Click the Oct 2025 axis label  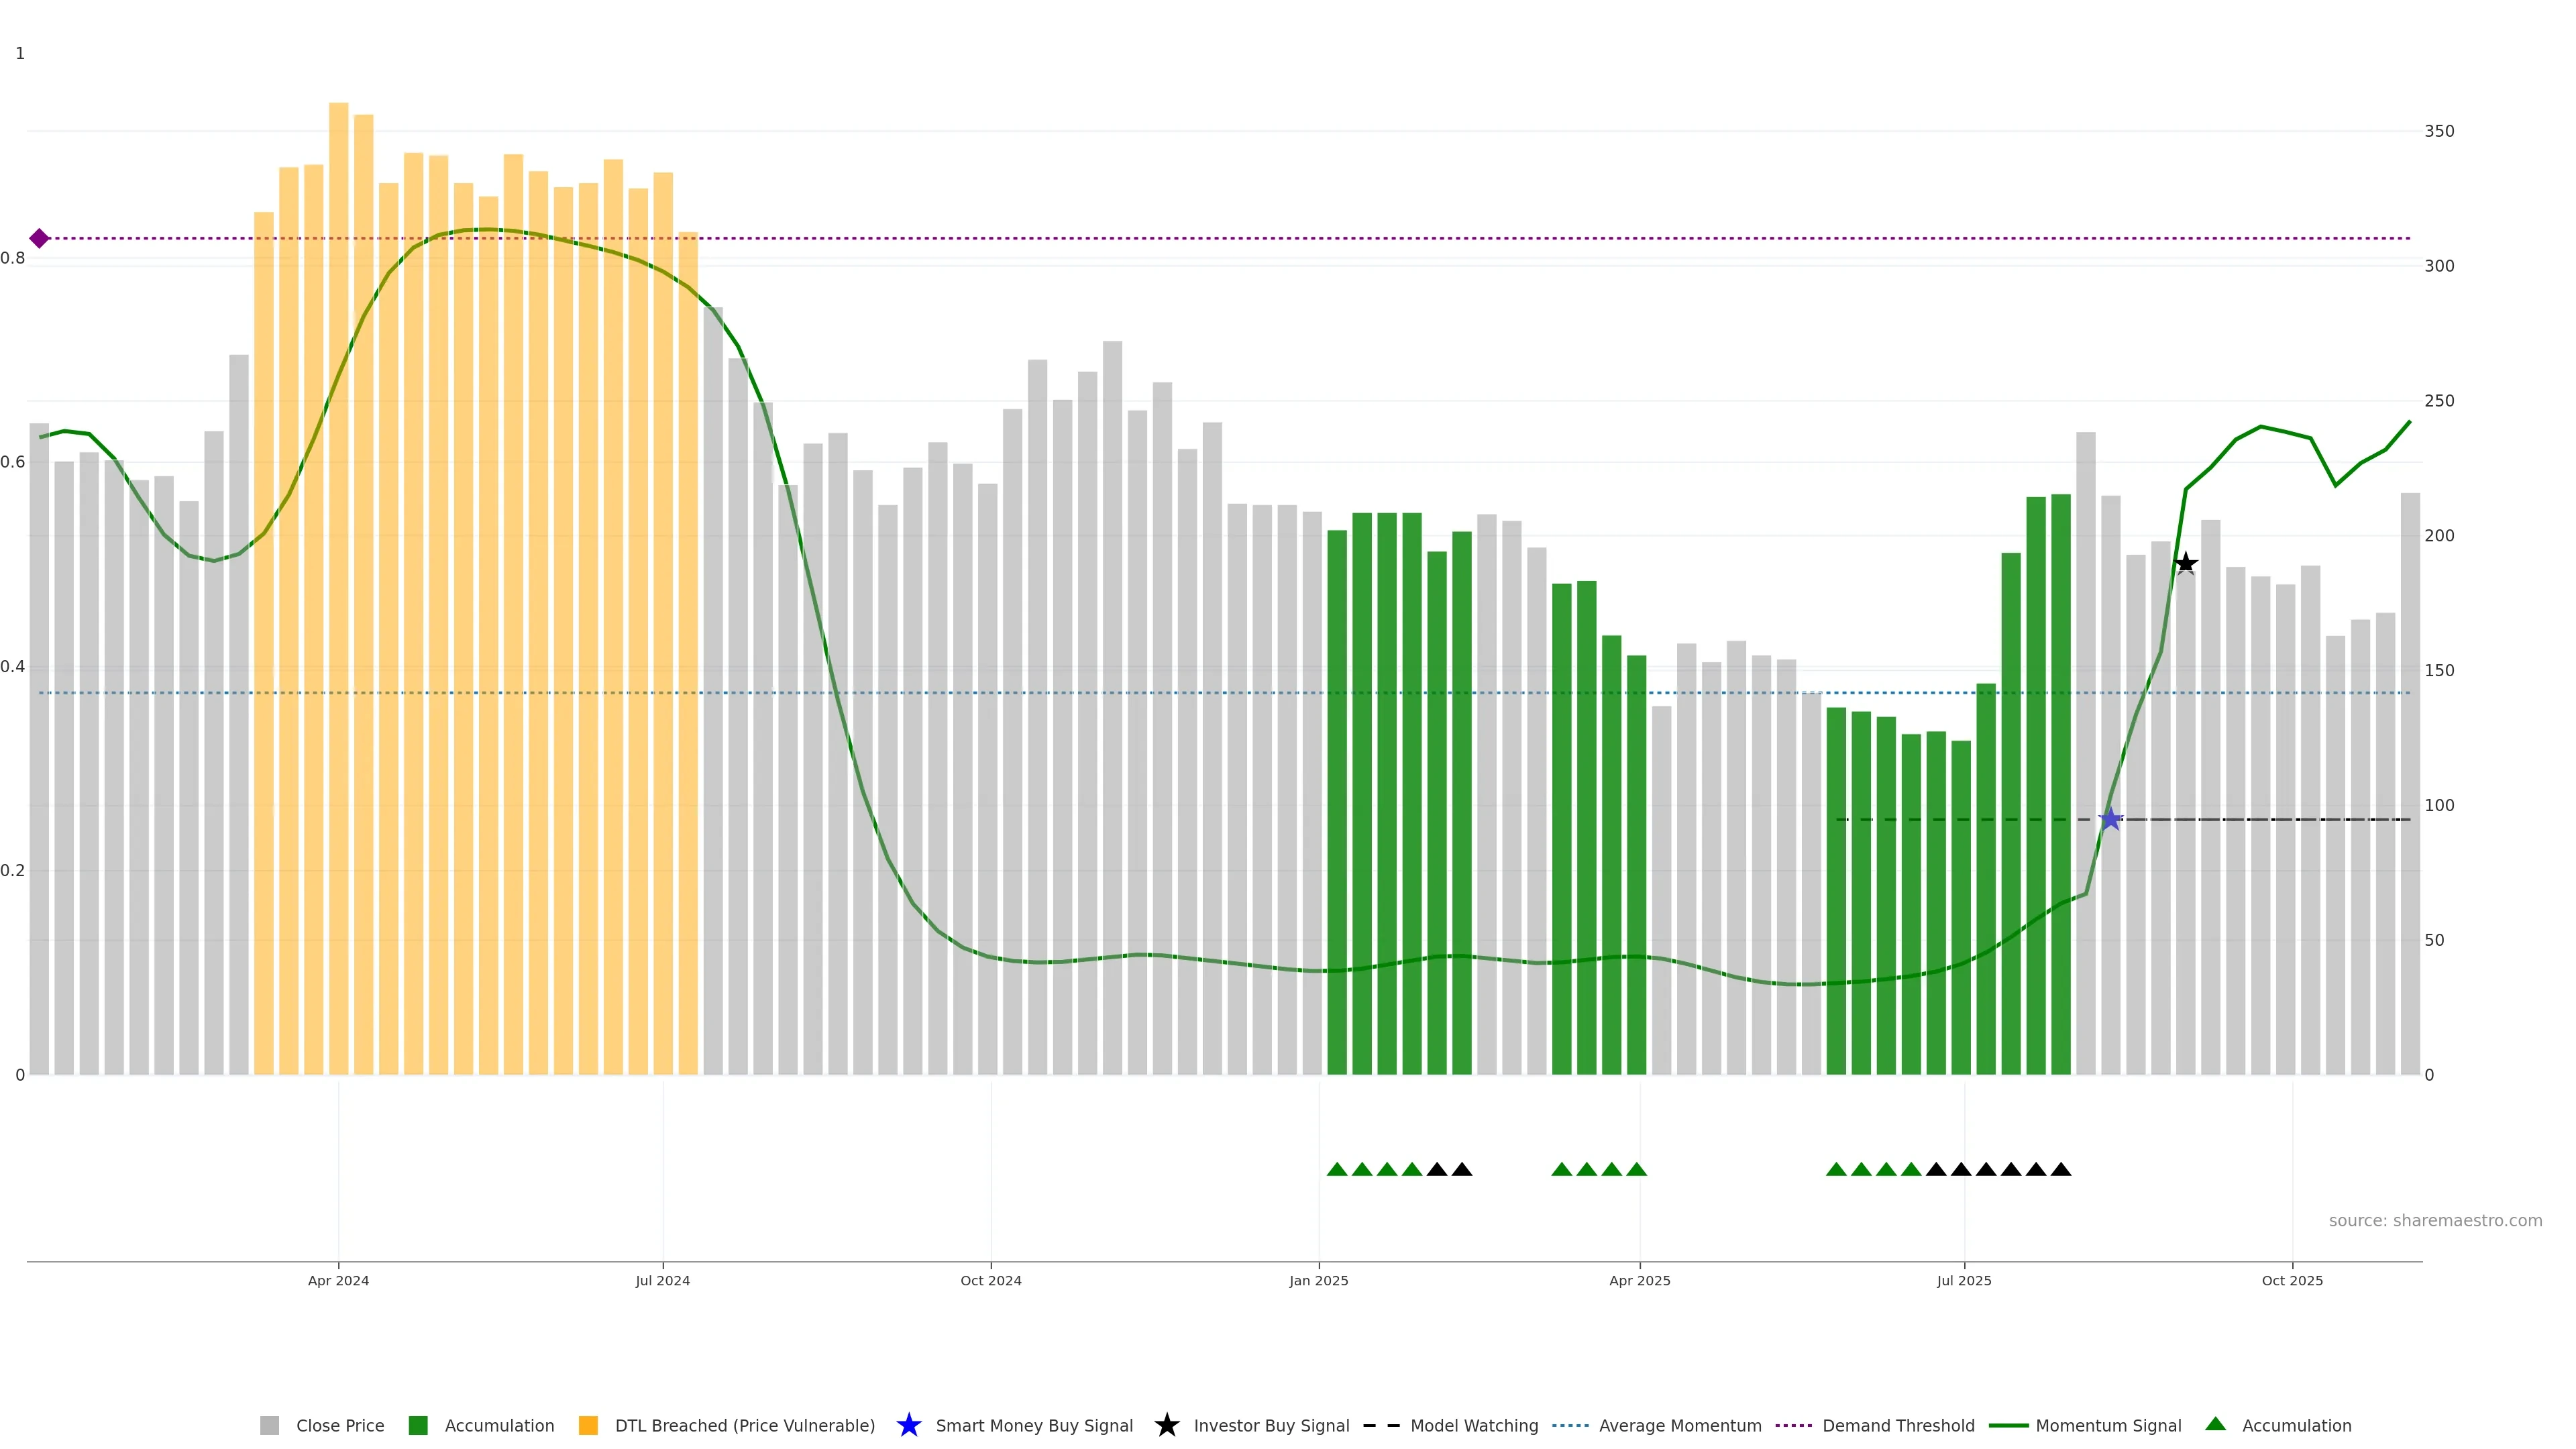tap(2292, 1280)
